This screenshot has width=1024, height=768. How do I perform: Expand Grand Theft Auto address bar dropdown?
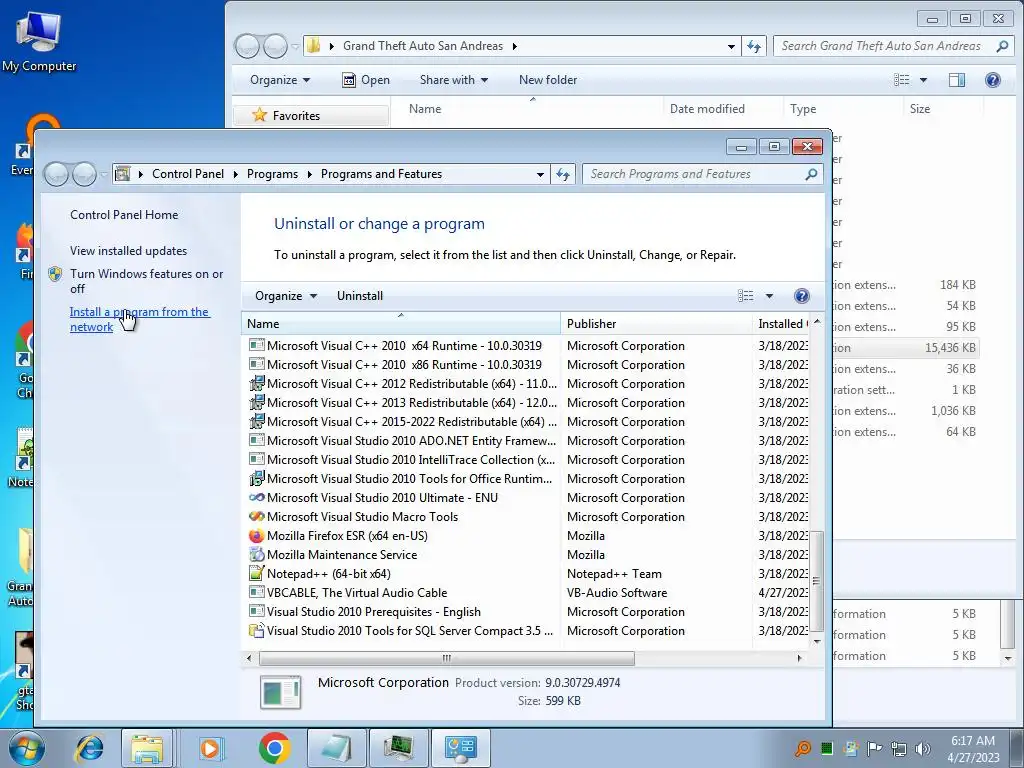pos(731,46)
